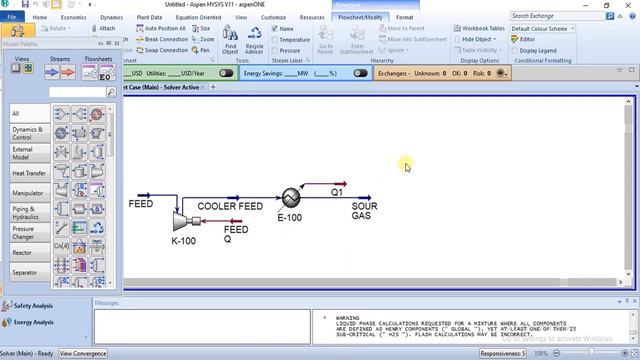Viewport: 640px width, 360px height.
Task: Click the Pan tool in ribbon
Action: pos(200,50)
